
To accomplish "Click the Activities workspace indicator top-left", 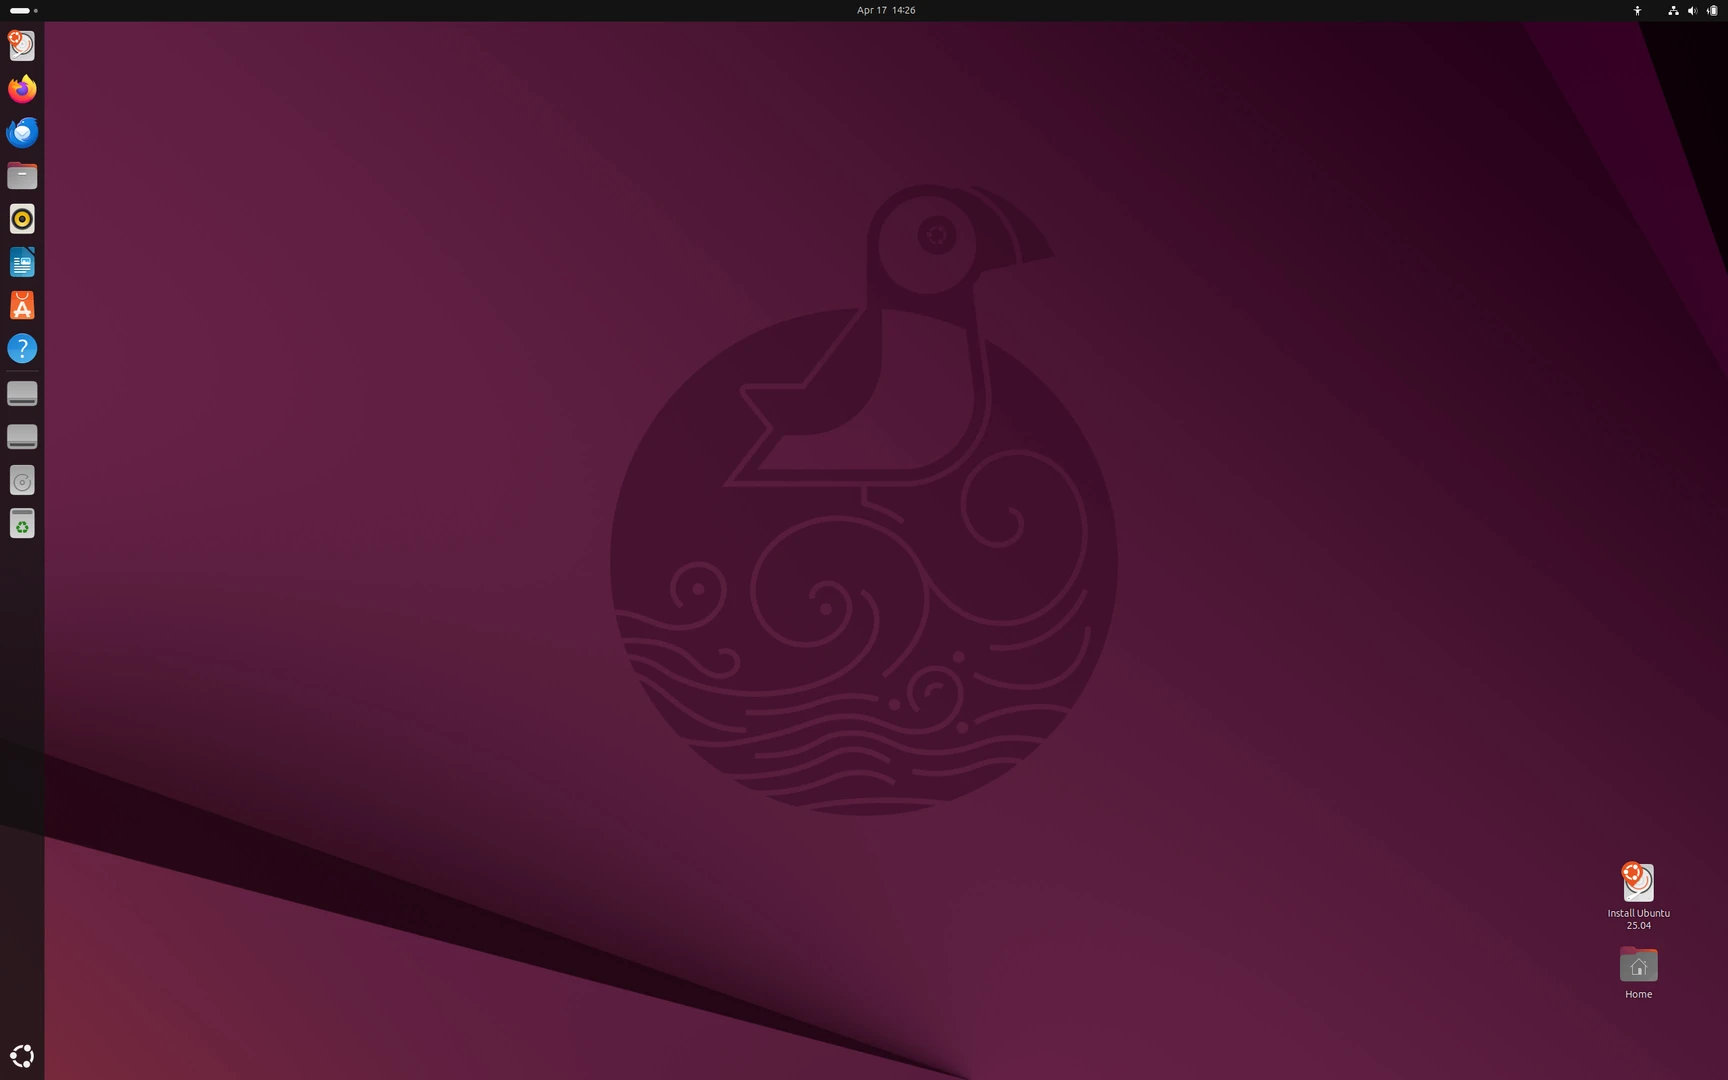I will pyautogui.click(x=20, y=10).
